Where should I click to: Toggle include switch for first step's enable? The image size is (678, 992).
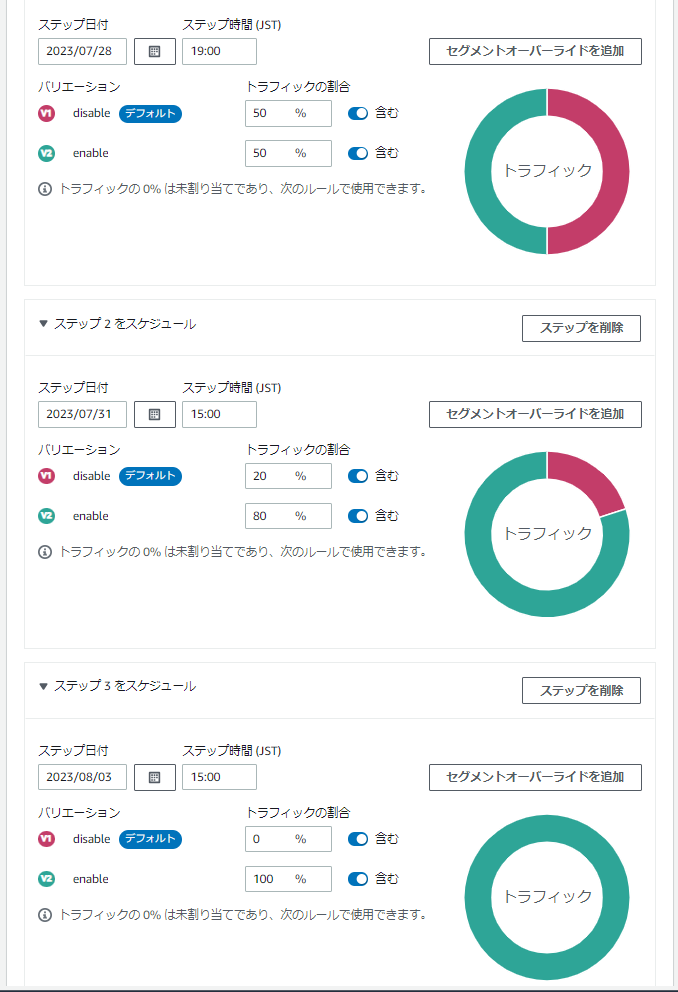click(358, 153)
